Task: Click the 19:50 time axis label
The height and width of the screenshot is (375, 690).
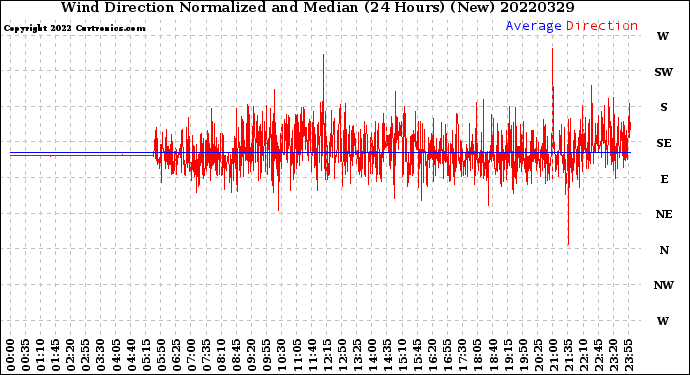Action: pos(523,356)
